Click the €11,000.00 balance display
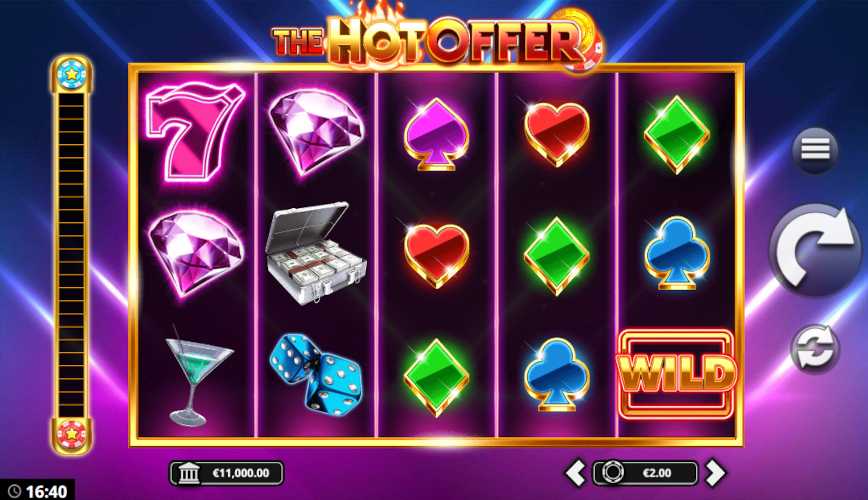The image size is (868, 500). pyautogui.click(x=226, y=473)
